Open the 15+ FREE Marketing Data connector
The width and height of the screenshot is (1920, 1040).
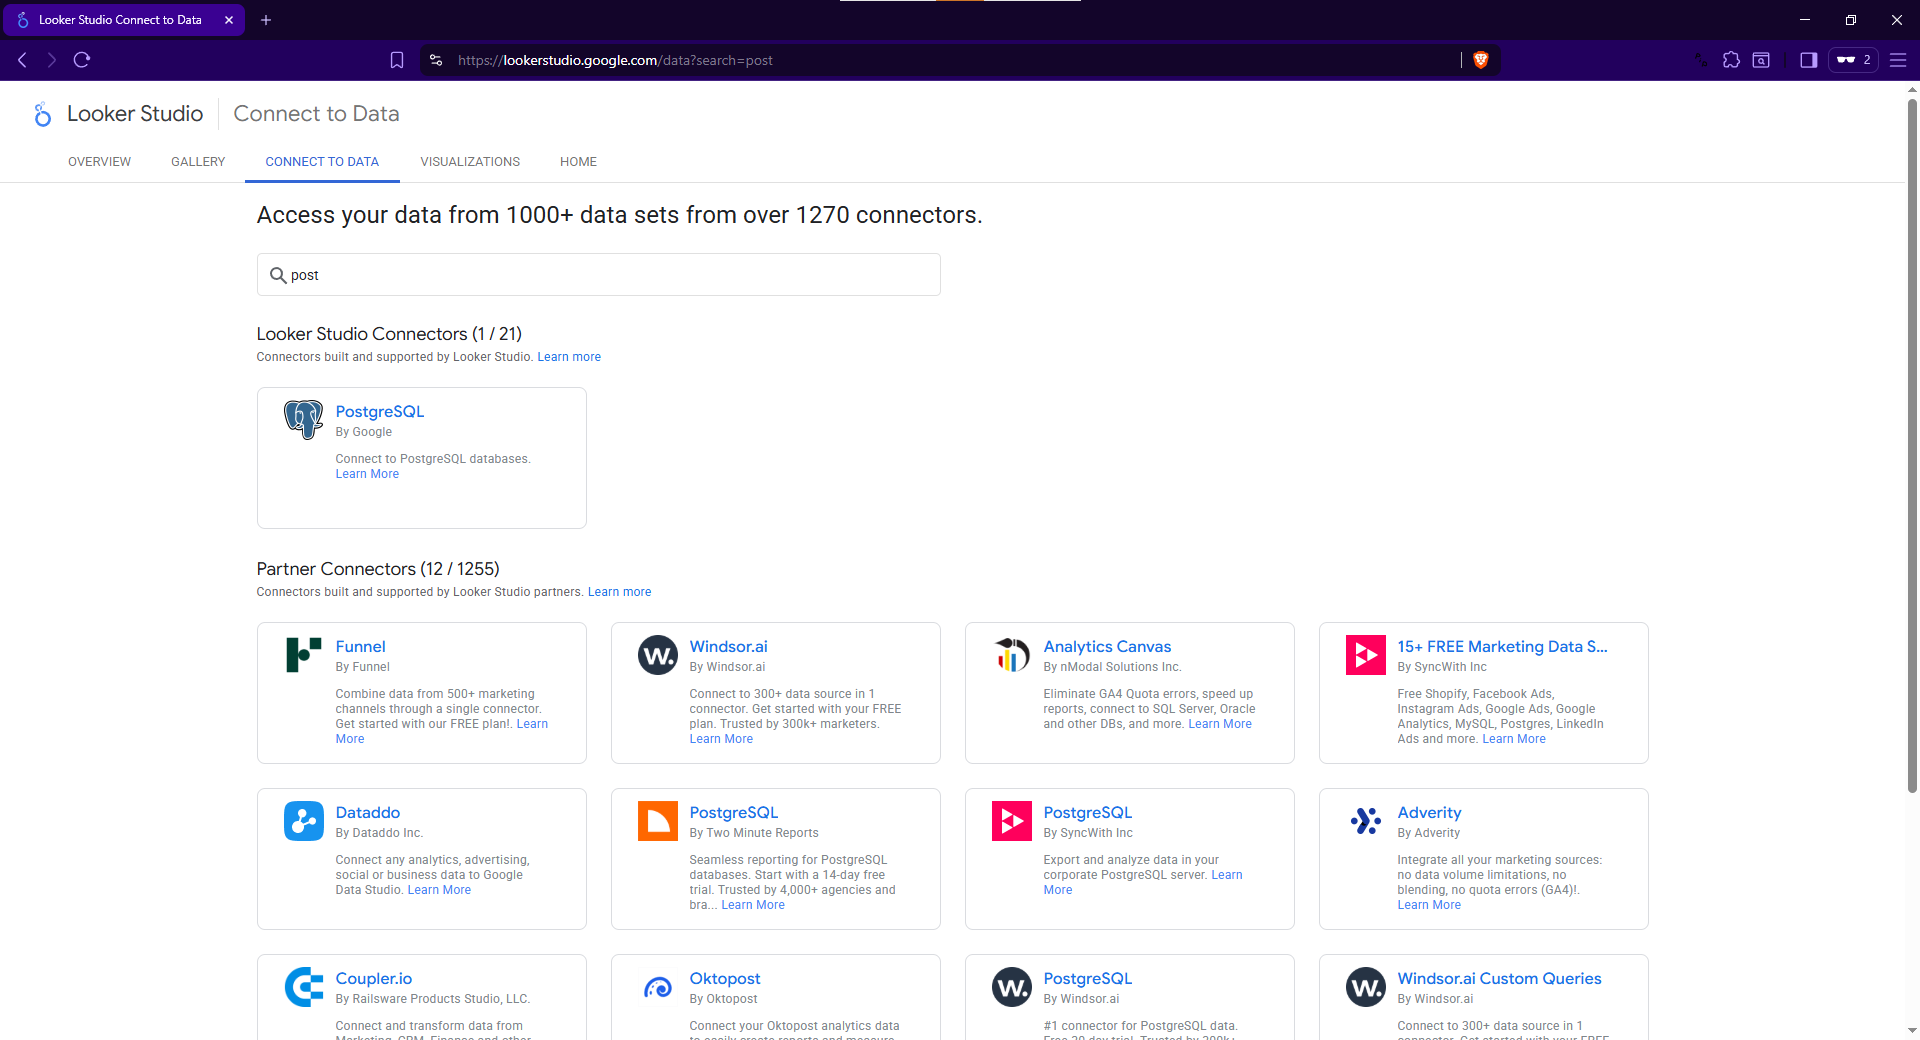click(1503, 647)
